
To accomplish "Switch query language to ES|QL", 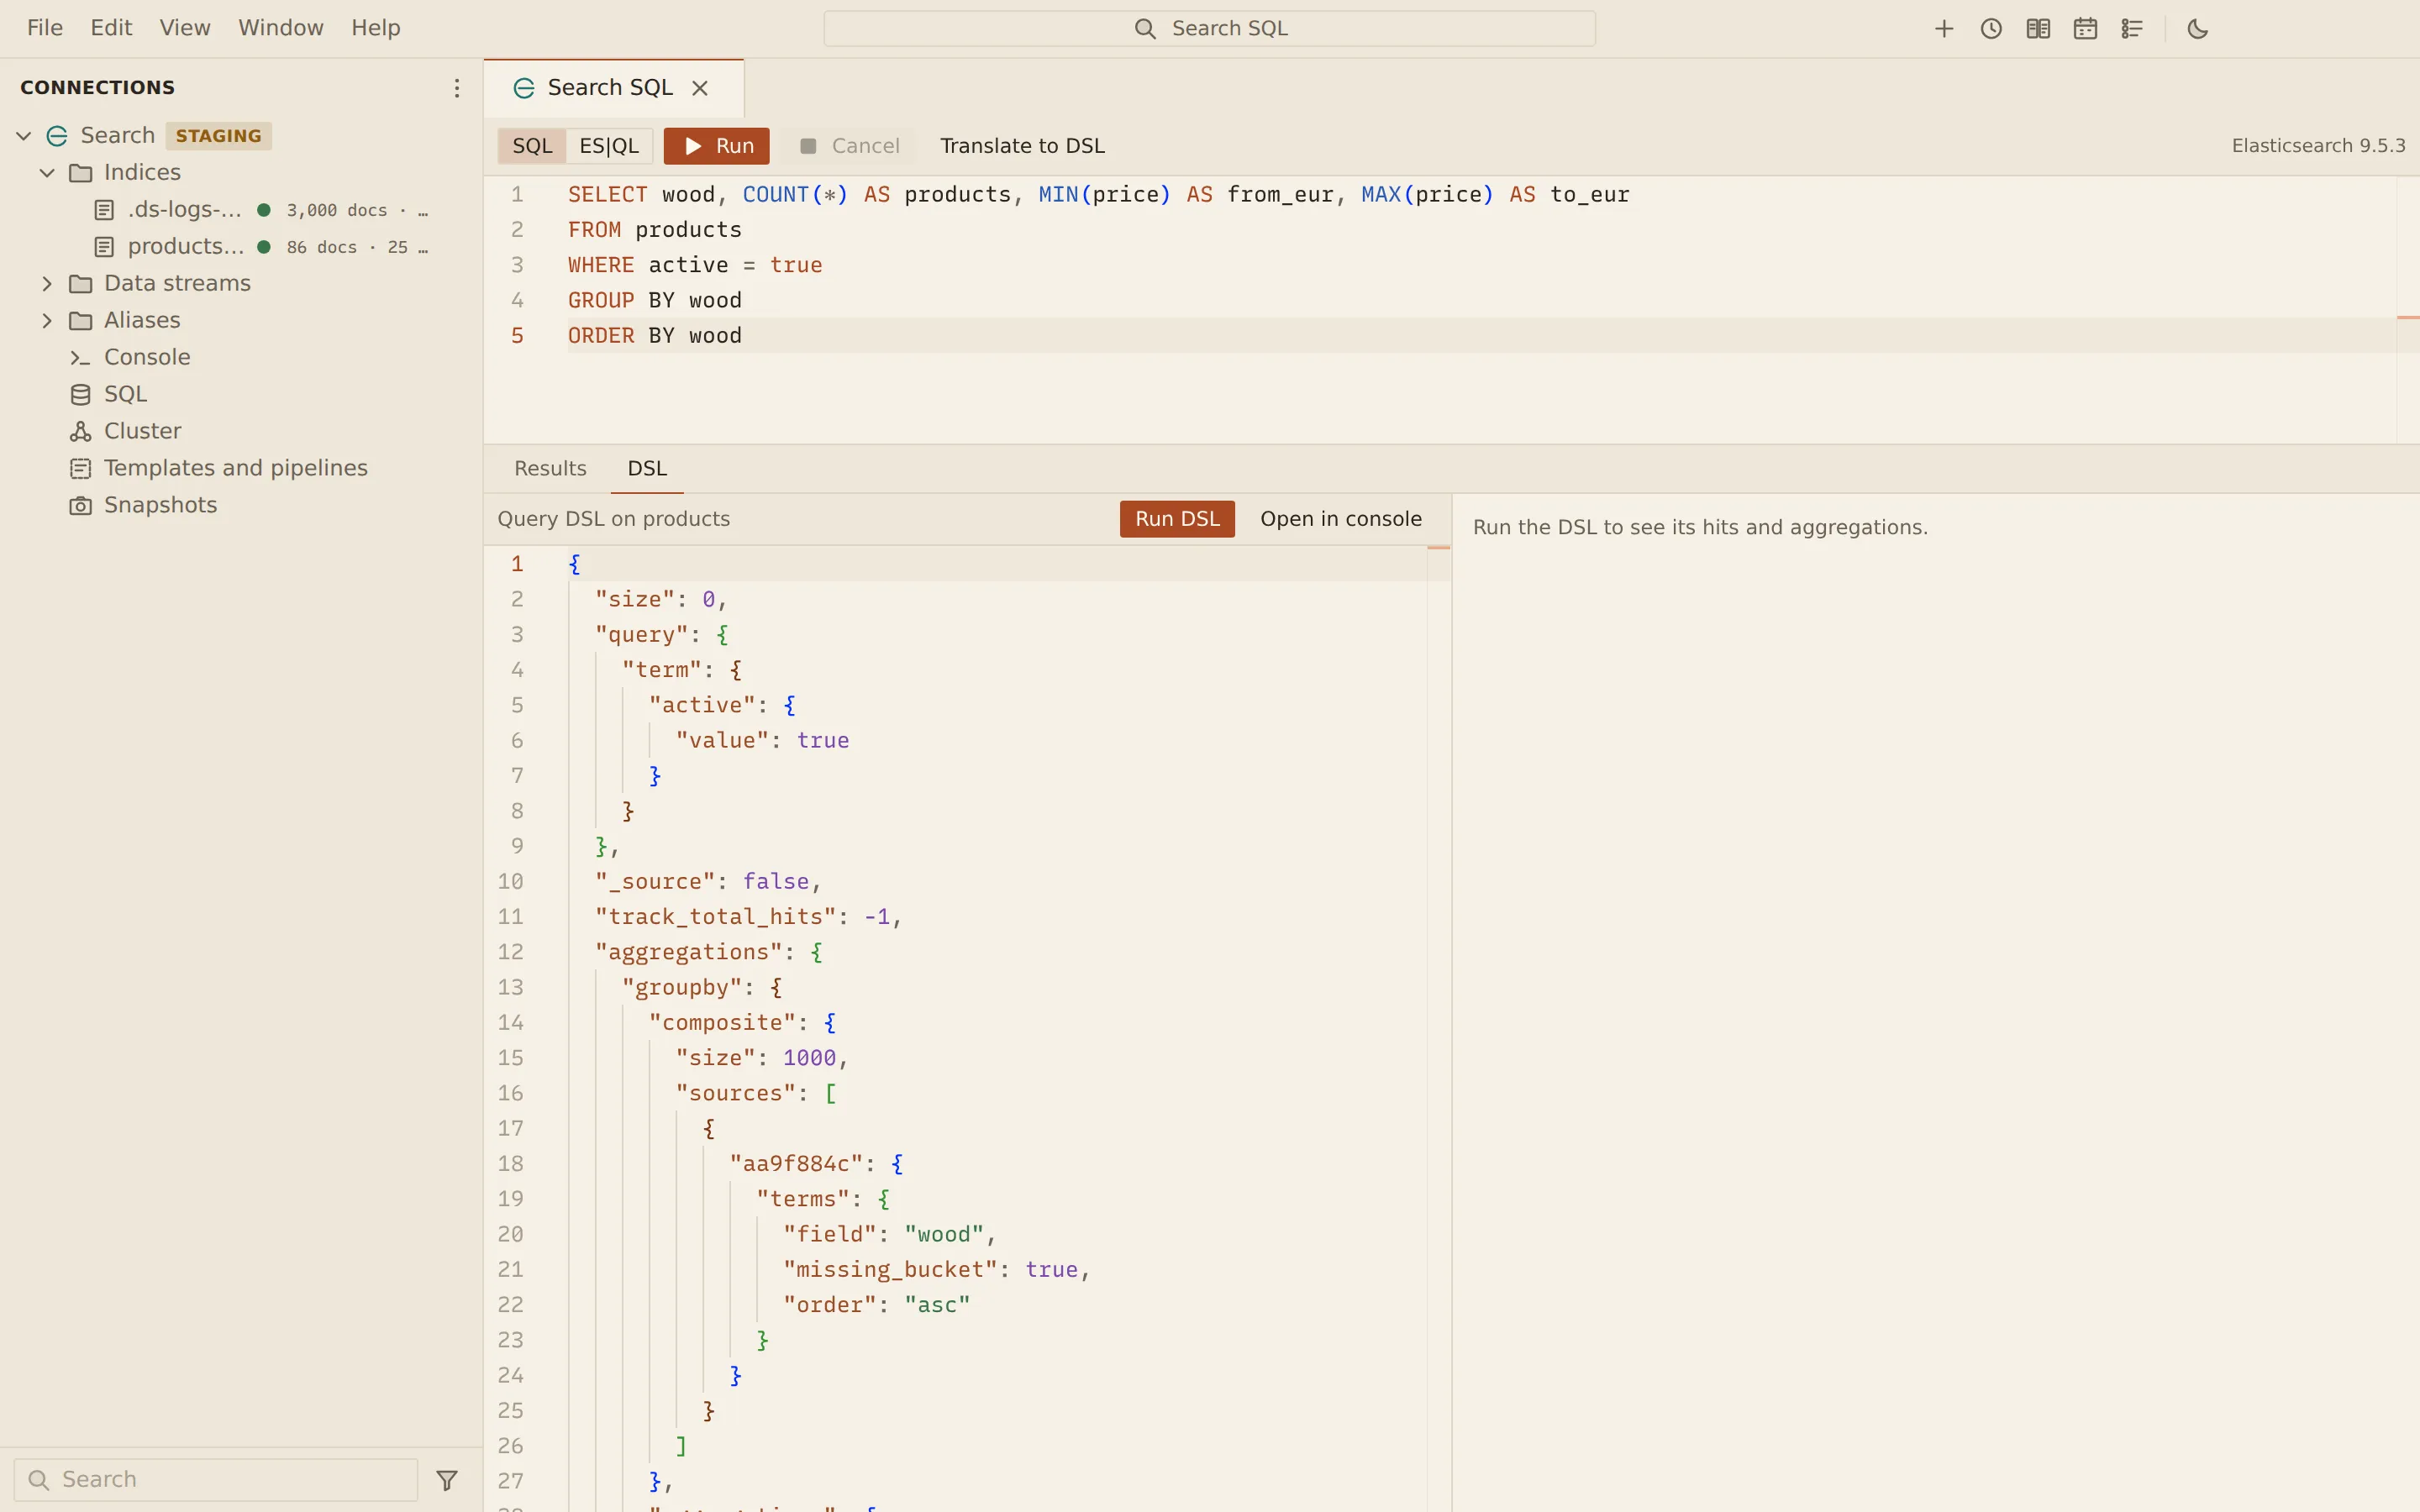I will pos(609,146).
